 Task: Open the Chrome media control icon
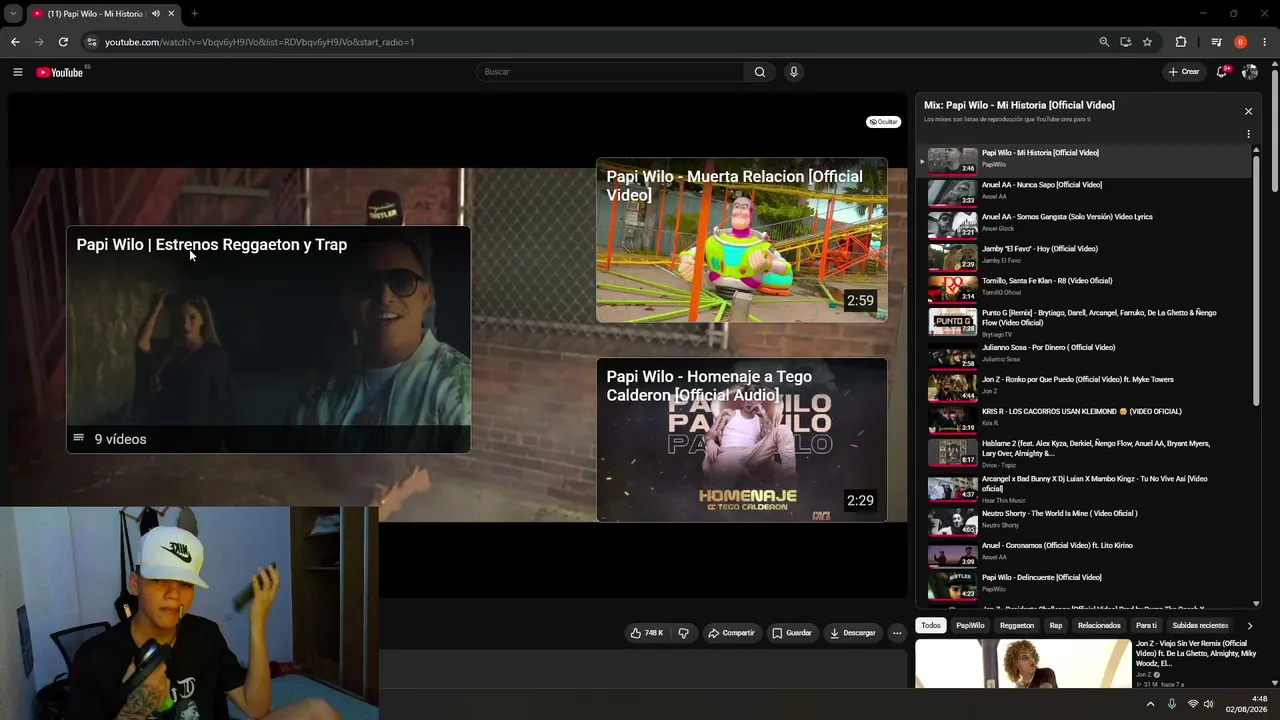(x=1216, y=42)
